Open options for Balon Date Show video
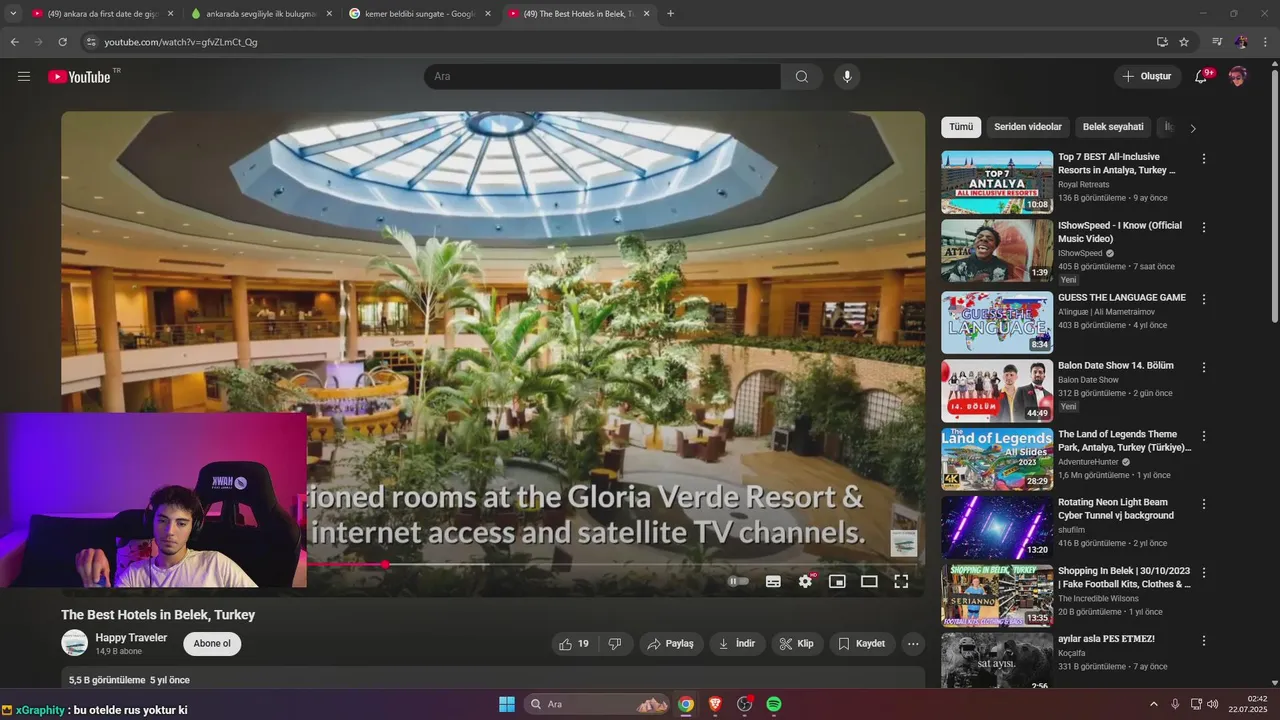 (x=1204, y=367)
